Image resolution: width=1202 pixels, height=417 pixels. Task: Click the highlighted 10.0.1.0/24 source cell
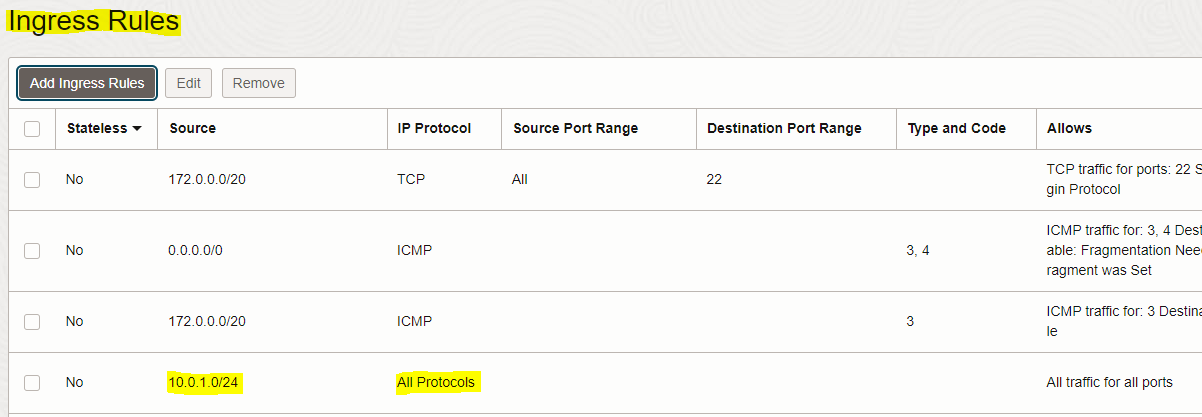click(207, 382)
